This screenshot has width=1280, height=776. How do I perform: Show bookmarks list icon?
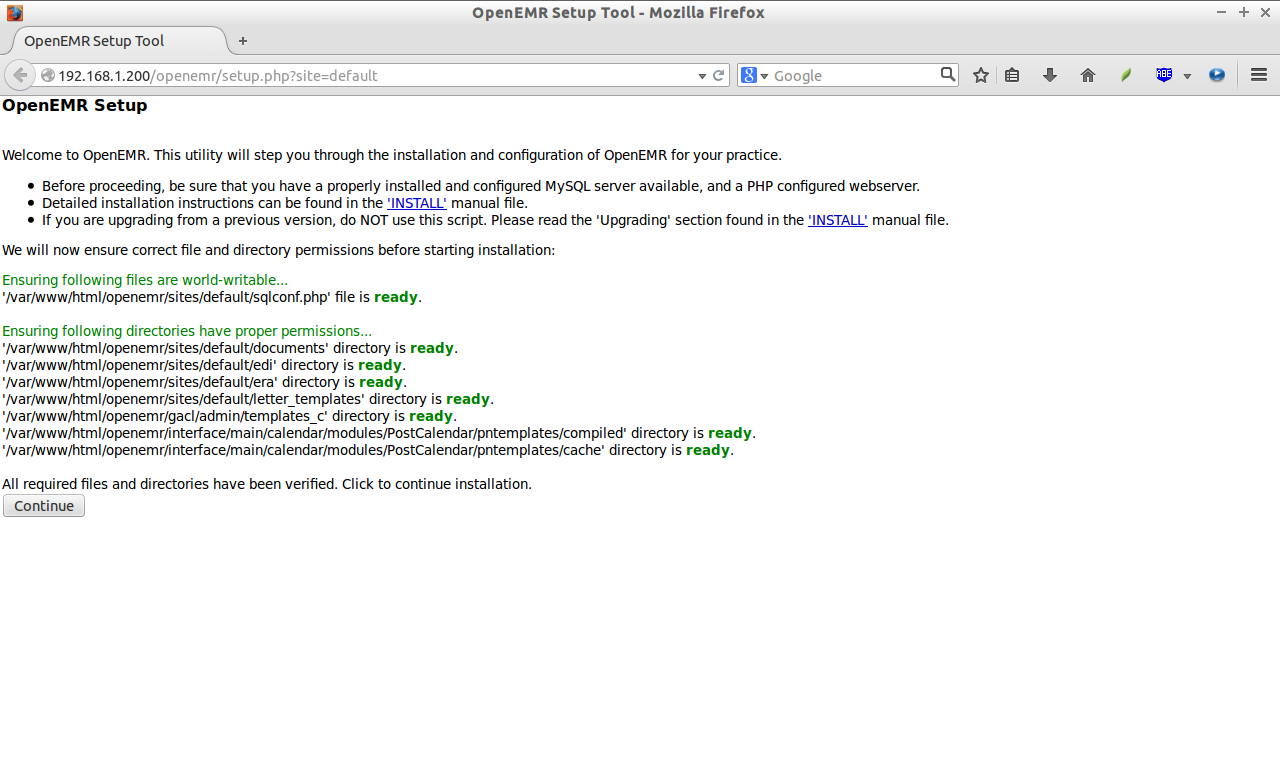click(x=1012, y=75)
